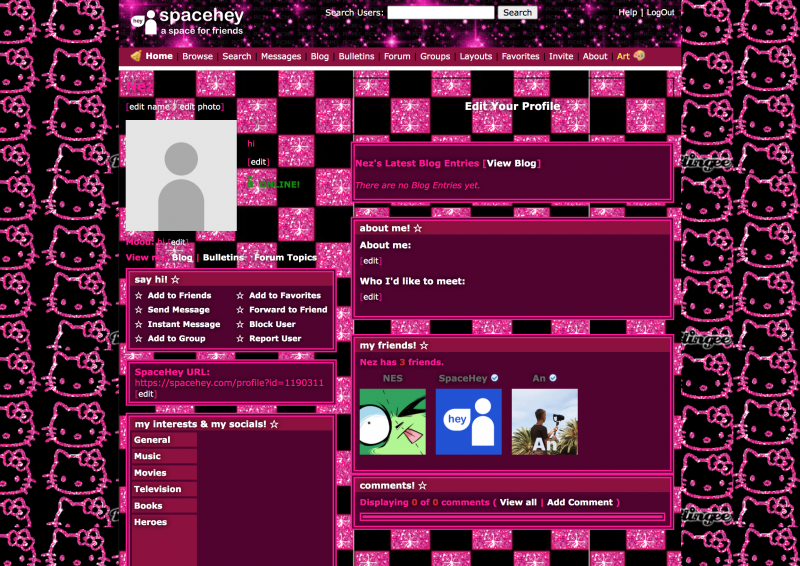
Task: Open NES friend name link
Action: coord(393,378)
